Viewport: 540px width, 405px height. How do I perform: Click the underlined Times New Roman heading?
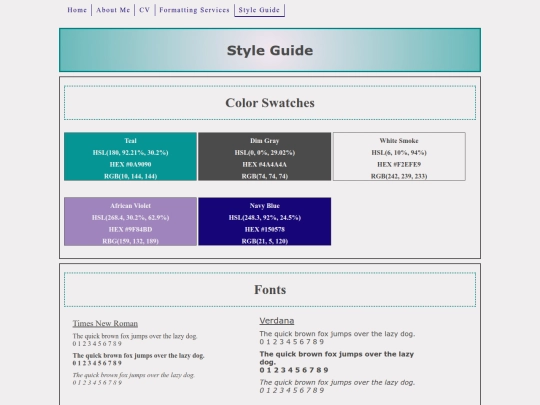coord(105,323)
